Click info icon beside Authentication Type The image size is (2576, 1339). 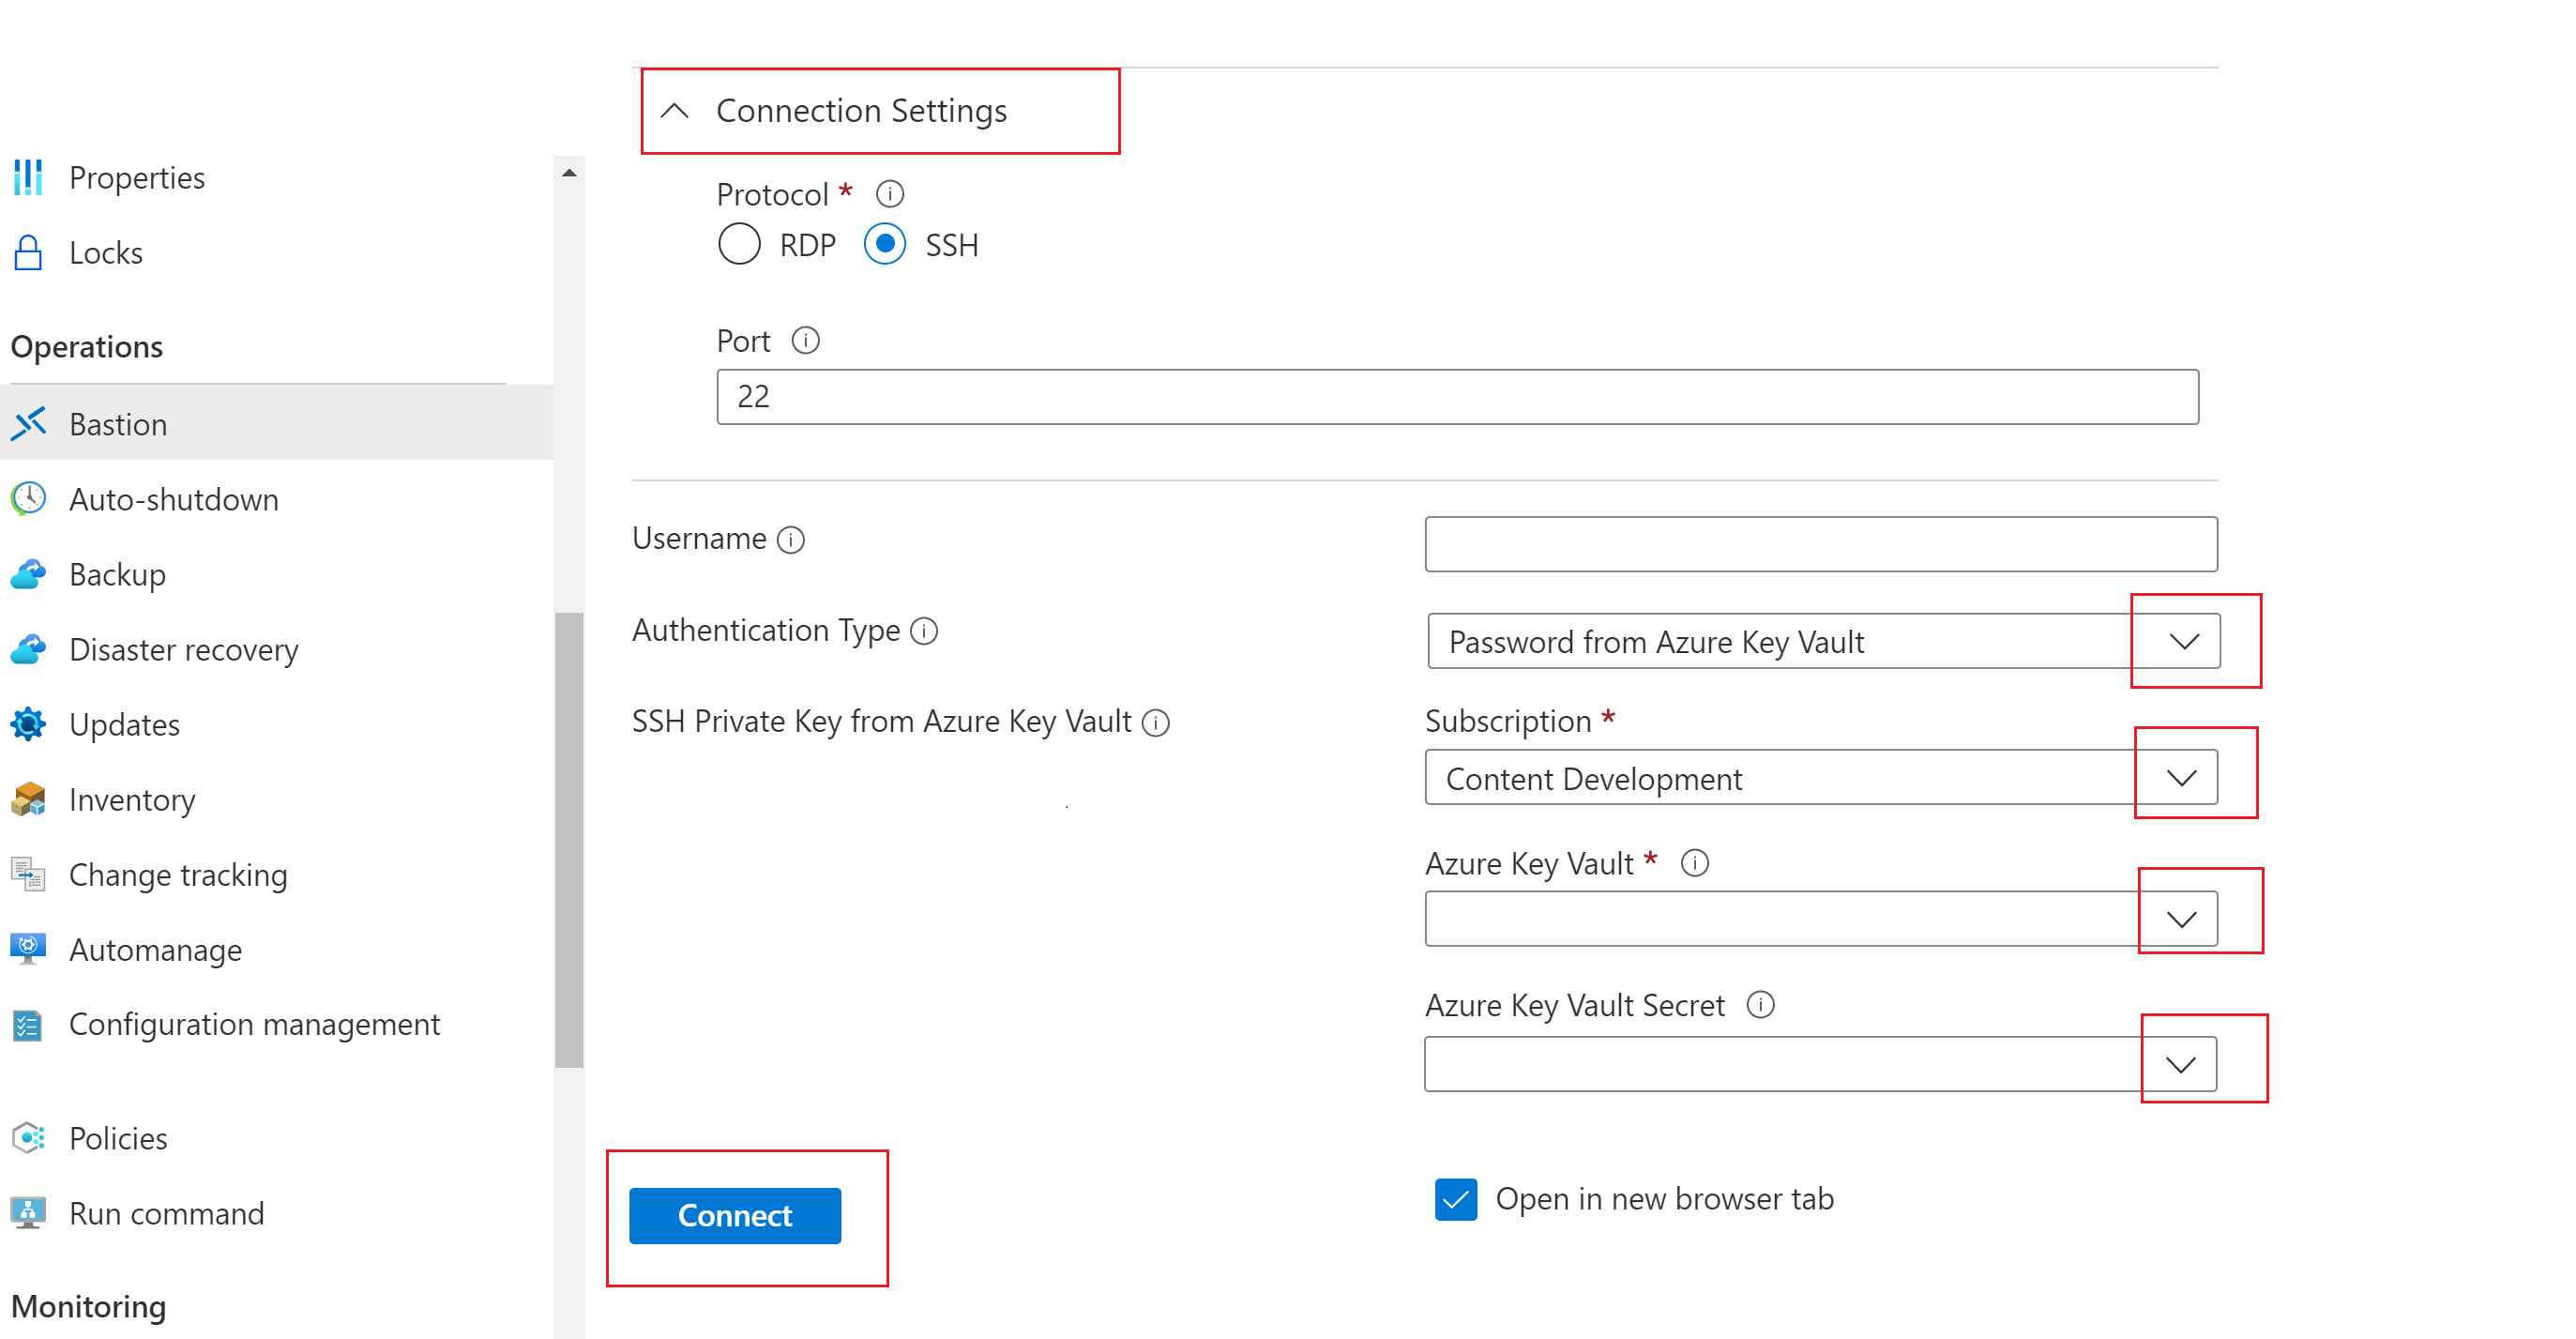(924, 631)
